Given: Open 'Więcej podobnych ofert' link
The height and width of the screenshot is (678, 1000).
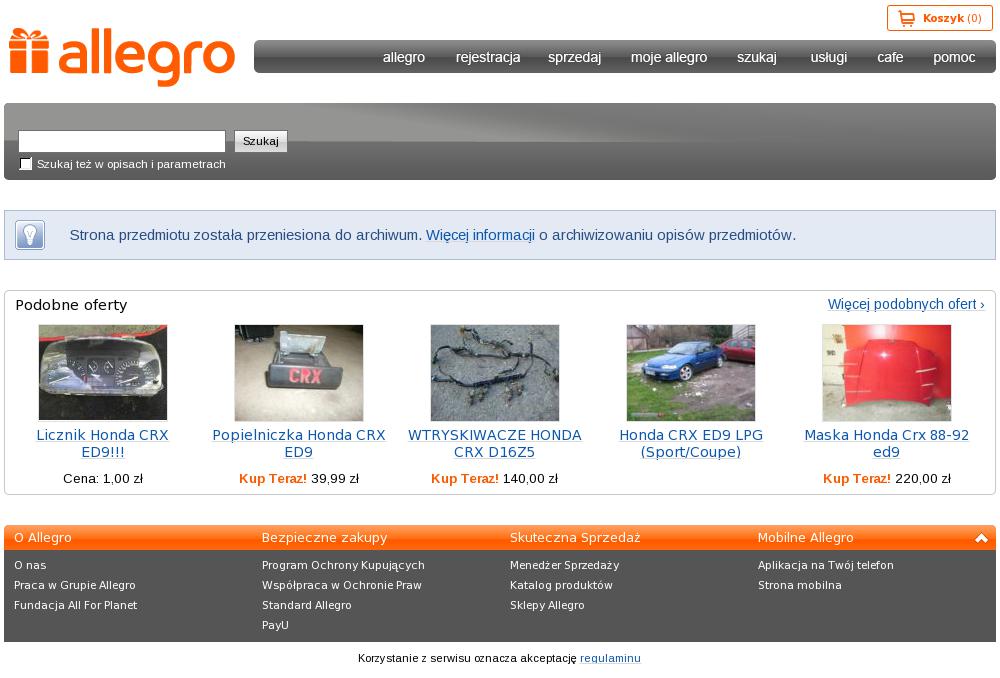Looking at the screenshot, I should point(906,304).
